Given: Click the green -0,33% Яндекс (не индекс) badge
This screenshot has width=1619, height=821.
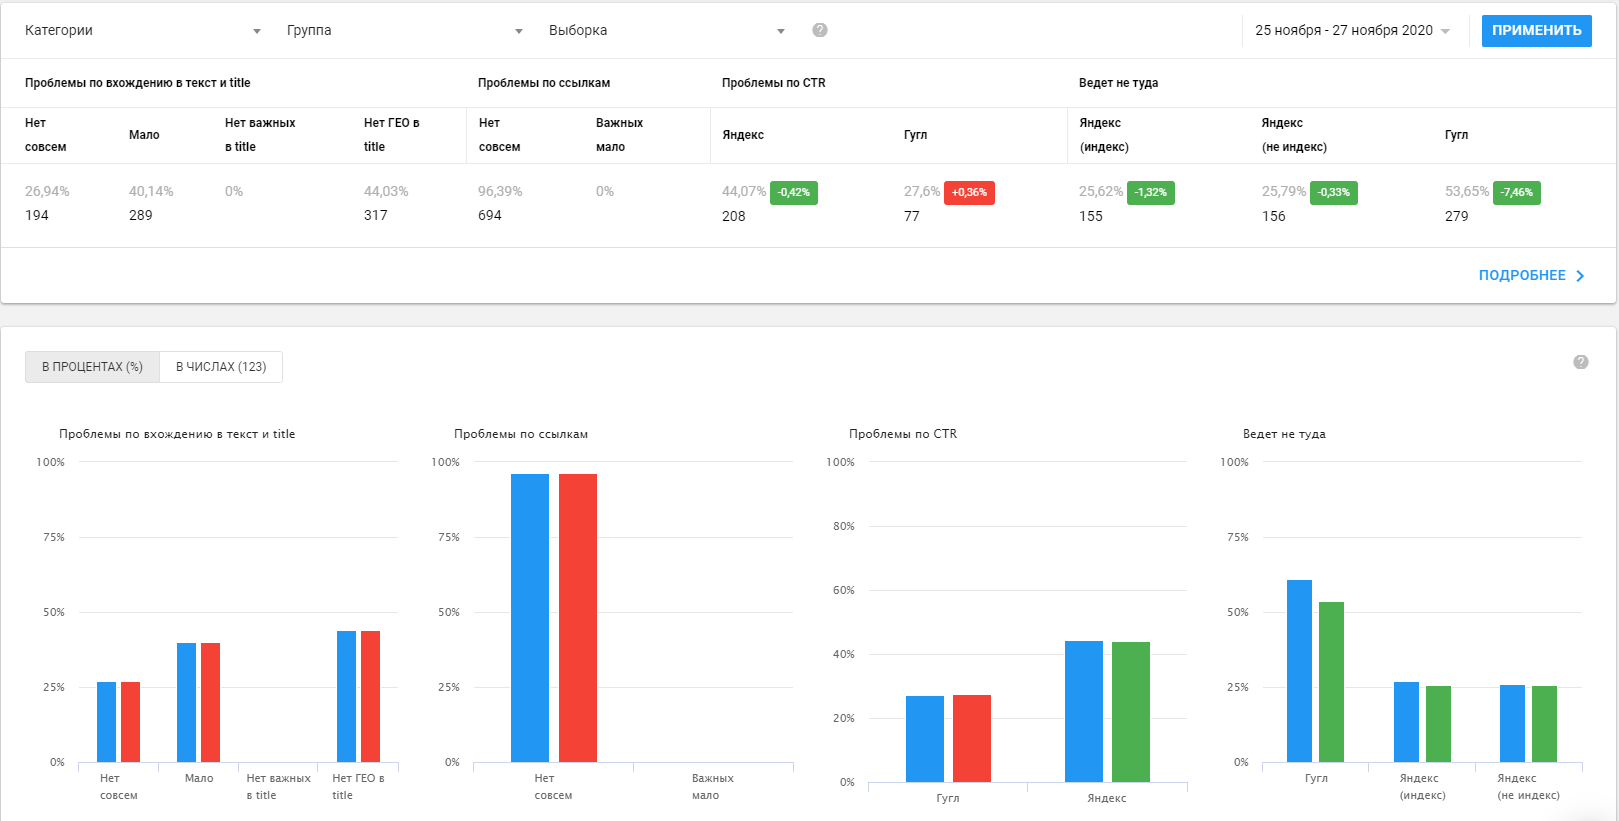Looking at the screenshot, I should tap(1333, 193).
